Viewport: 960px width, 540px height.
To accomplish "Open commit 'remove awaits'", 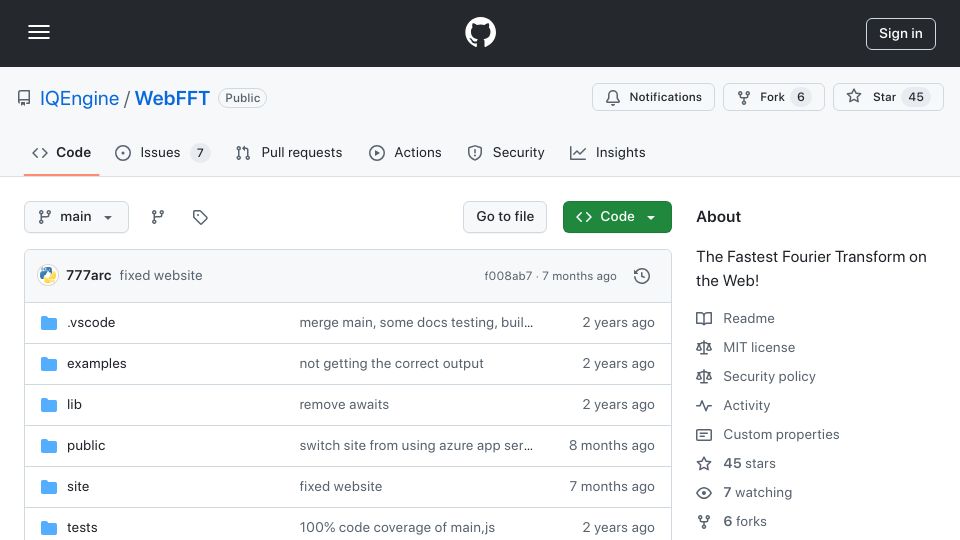I will click(344, 405).
